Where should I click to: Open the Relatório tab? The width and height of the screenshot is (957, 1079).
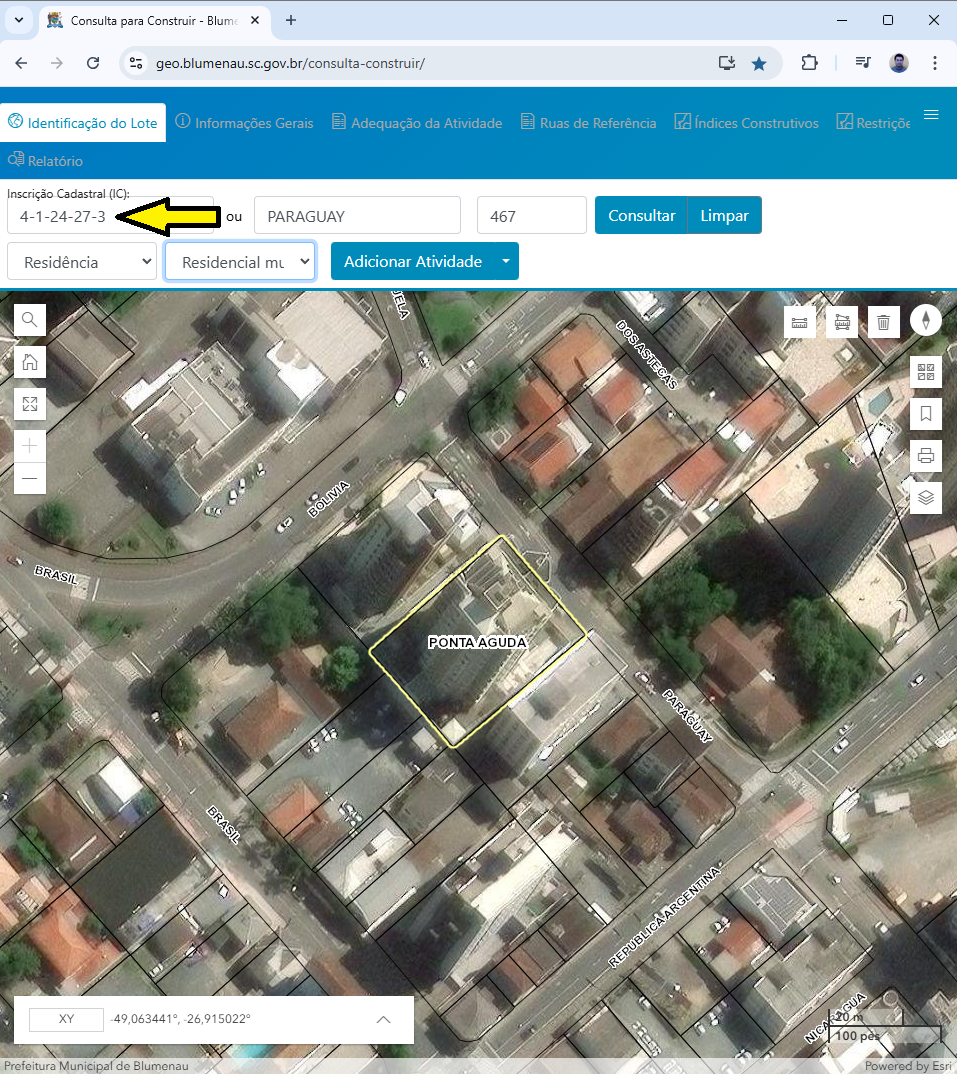click(45, 160)
